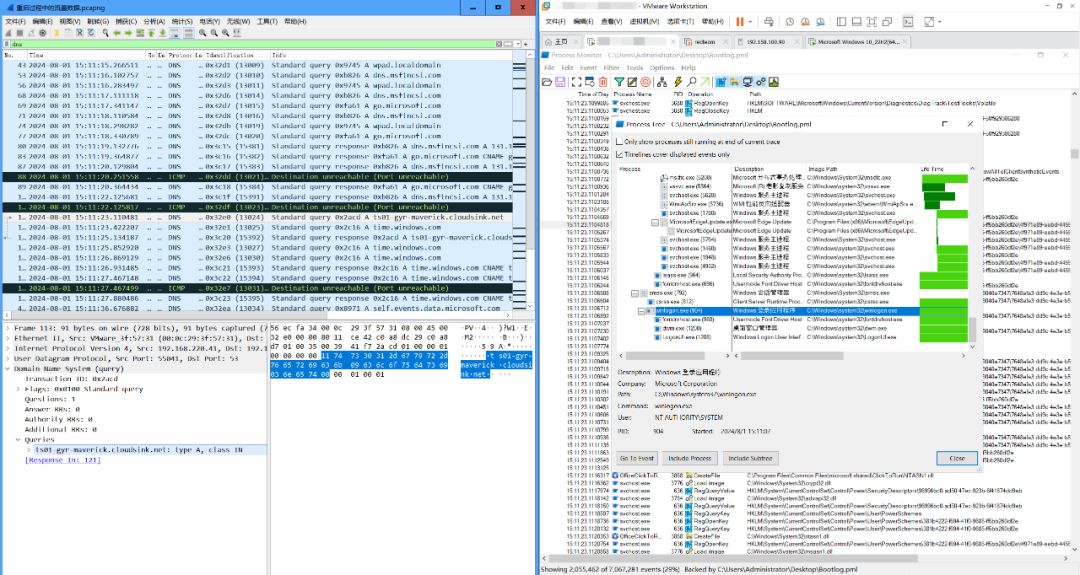Click VMware snapshot clock icon
The image size is (1080, 575).
click(790, 22)
